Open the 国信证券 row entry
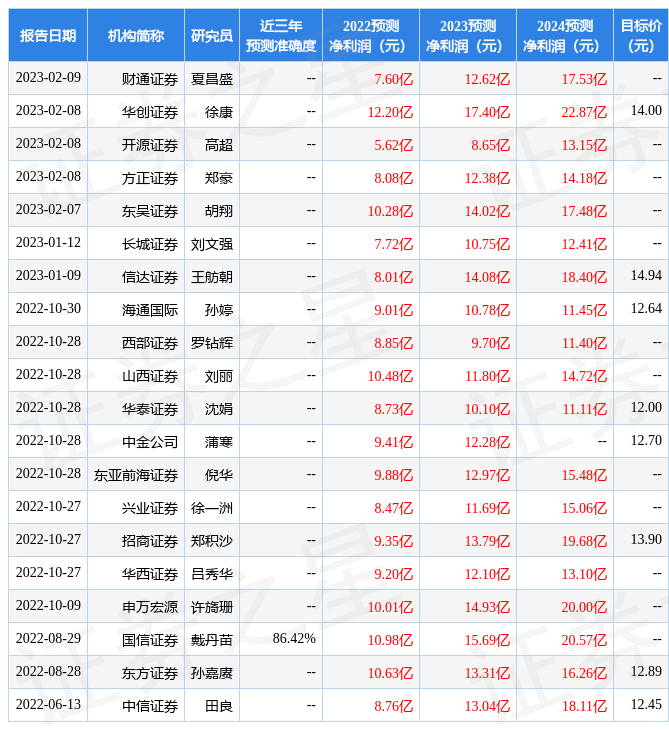Screen dimensions: 669x730 (150, 639)
